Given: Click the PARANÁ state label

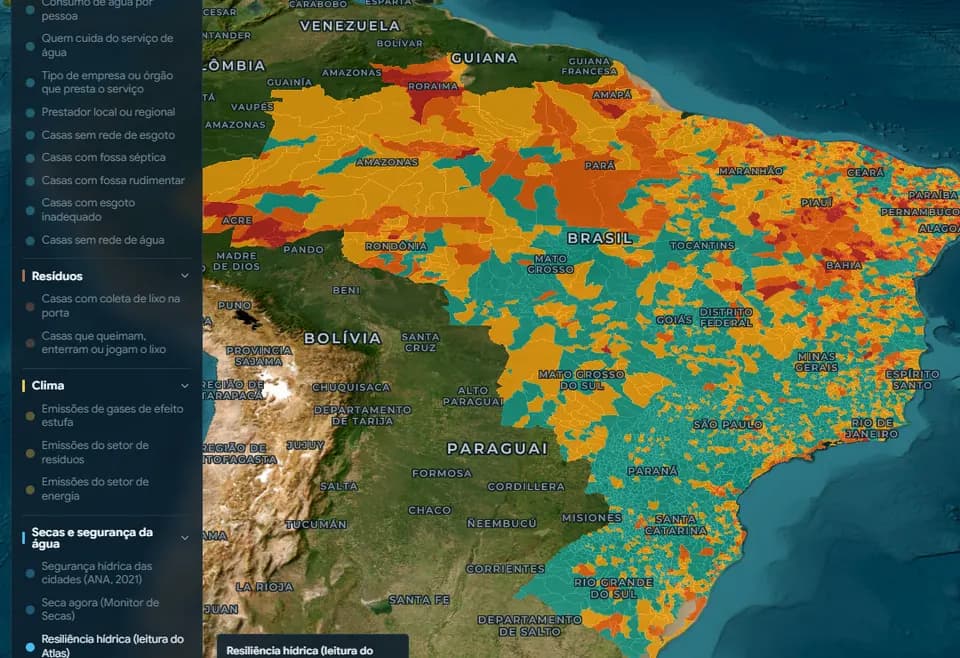Looking at the screenshot, I should 653,471.
